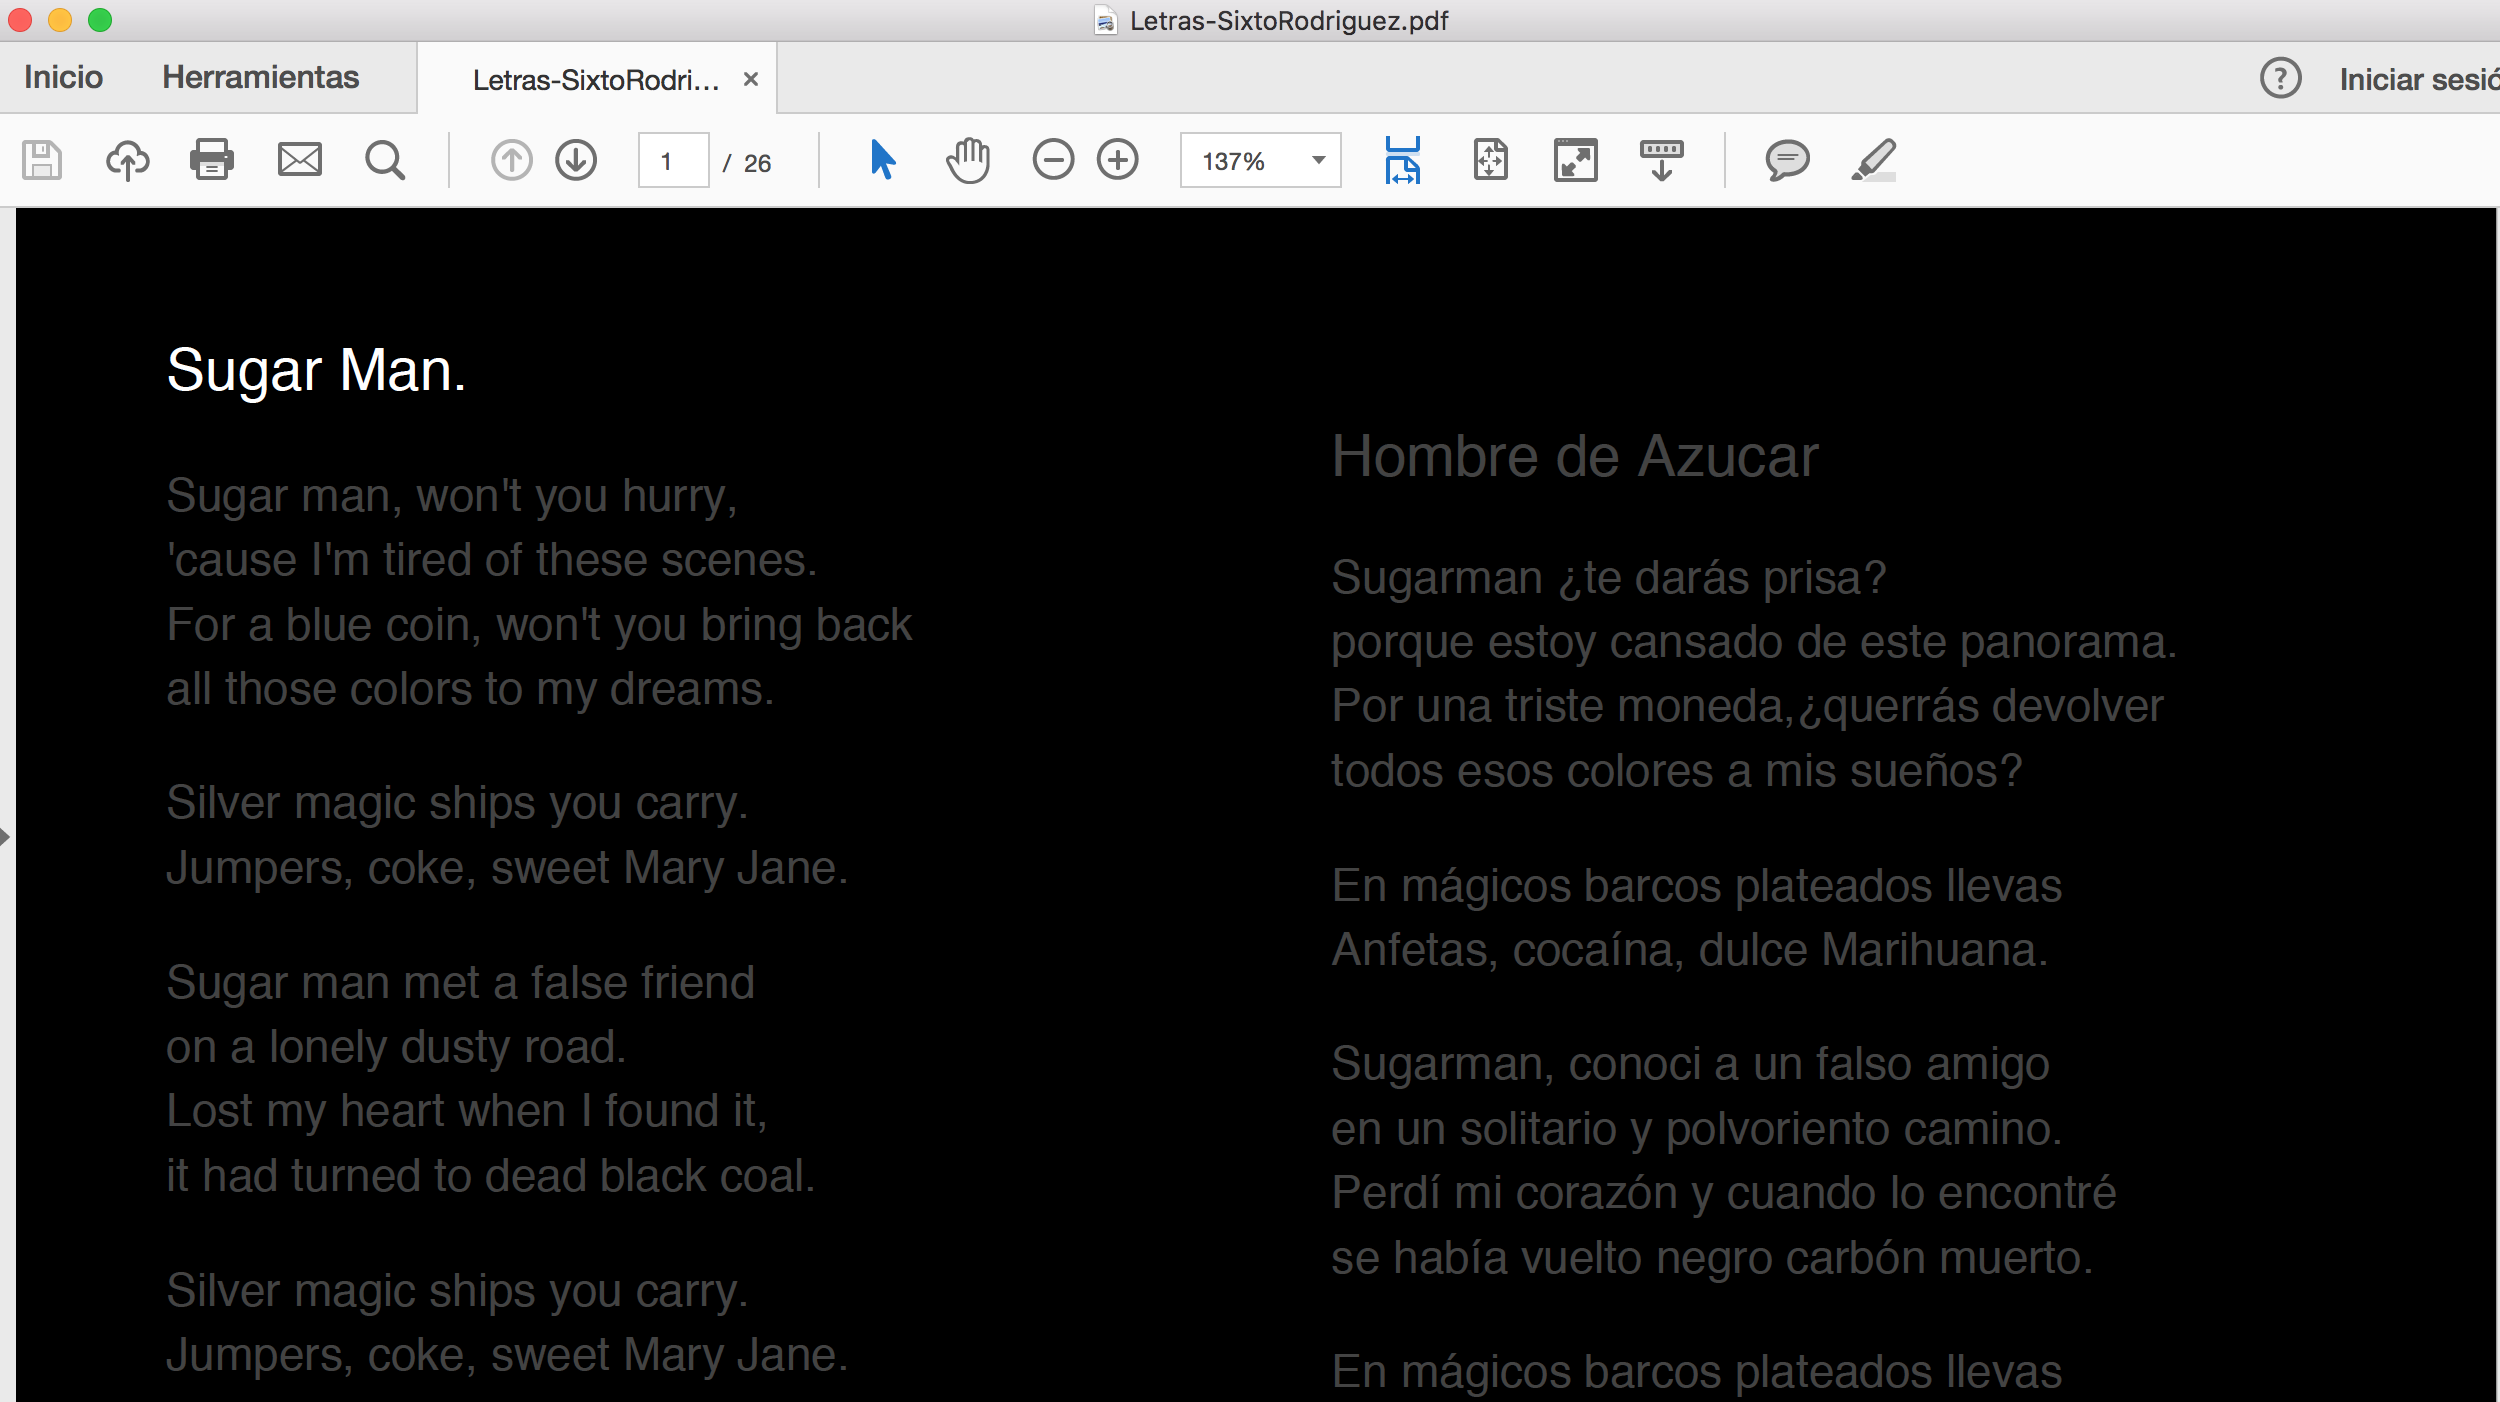Click the Hombre de Azucar heading

coord(1575,457)
